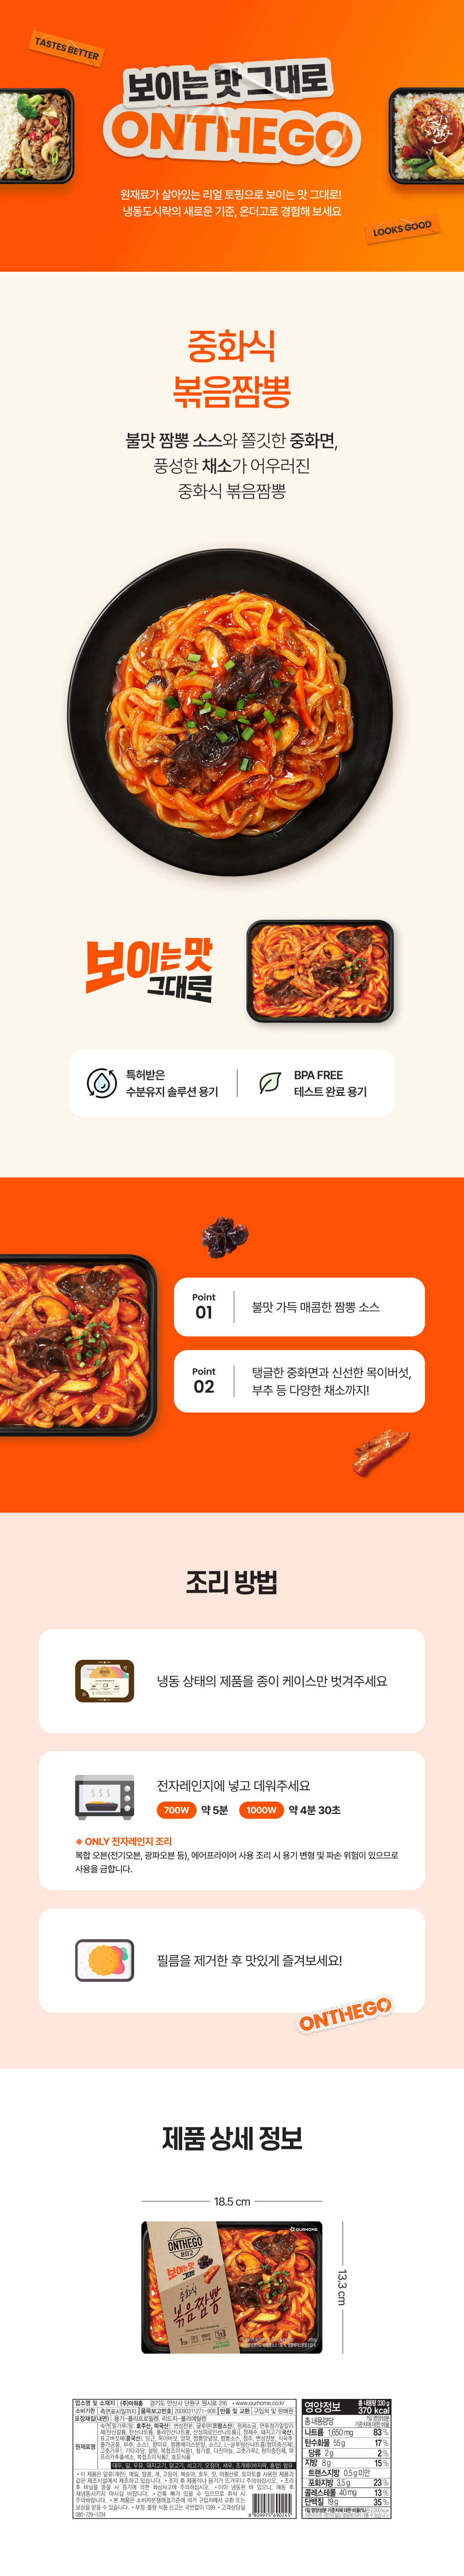Click the BPA FREE leaf icon
The height and width of the screenshot is (2576, 464).
[x=269, y=1083]
